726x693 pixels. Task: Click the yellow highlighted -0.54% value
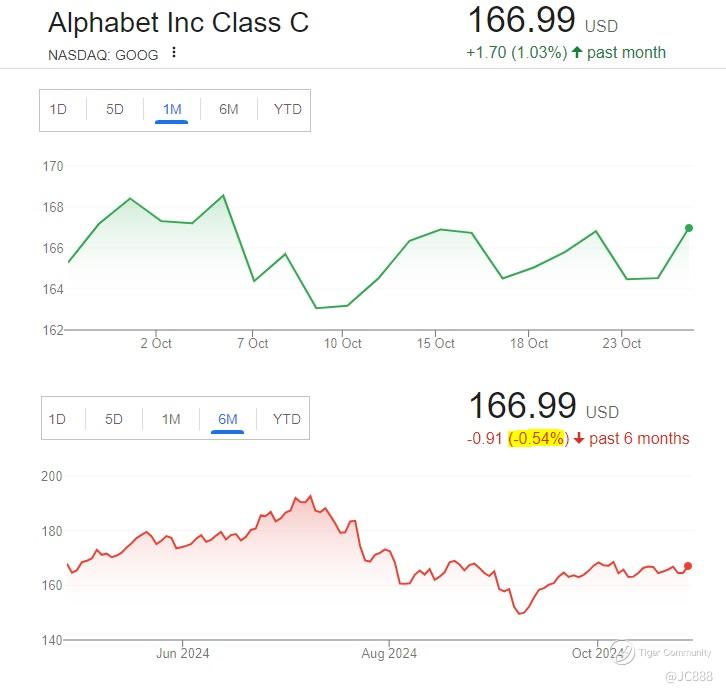point(538,438)
